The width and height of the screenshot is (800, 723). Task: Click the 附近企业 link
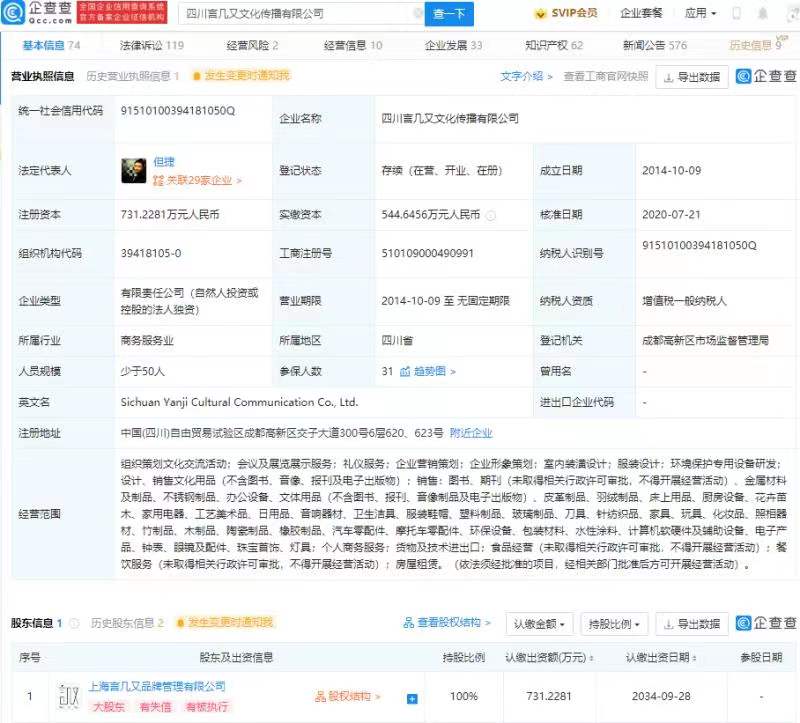tap(471, 433)
